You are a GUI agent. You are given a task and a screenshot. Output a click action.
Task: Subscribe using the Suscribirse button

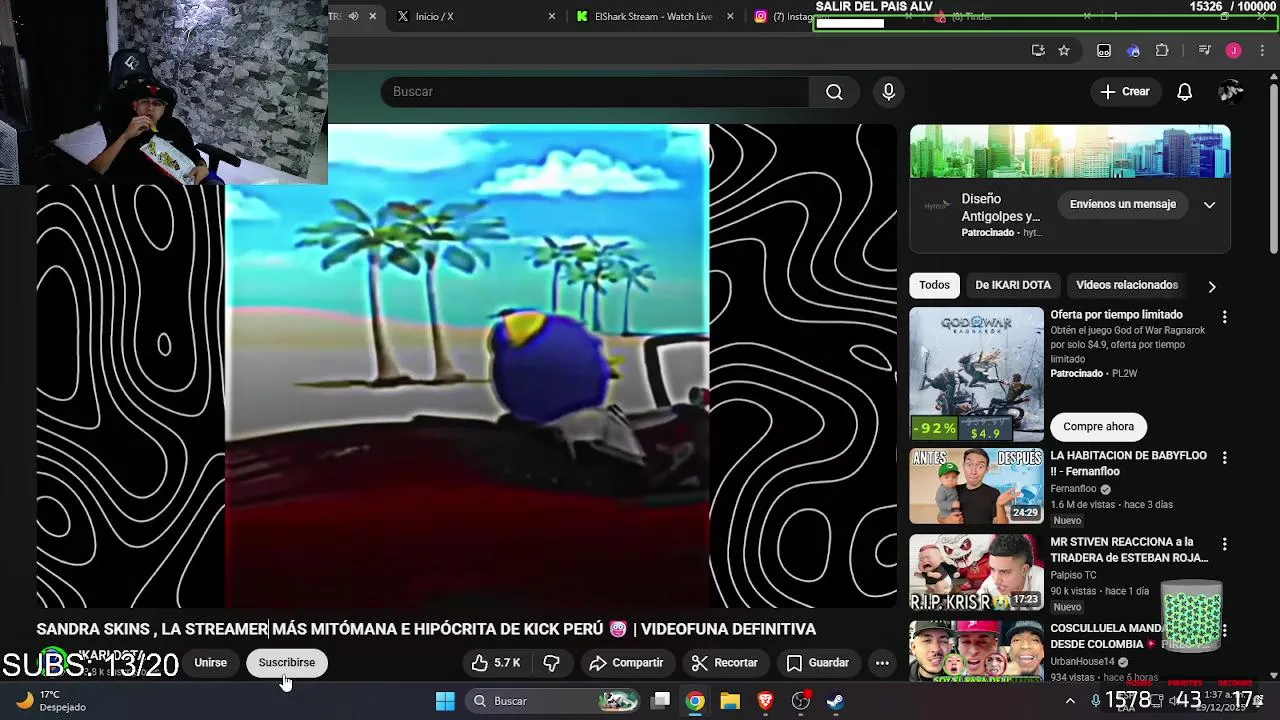pyautogui.click(x=287, y=663)
